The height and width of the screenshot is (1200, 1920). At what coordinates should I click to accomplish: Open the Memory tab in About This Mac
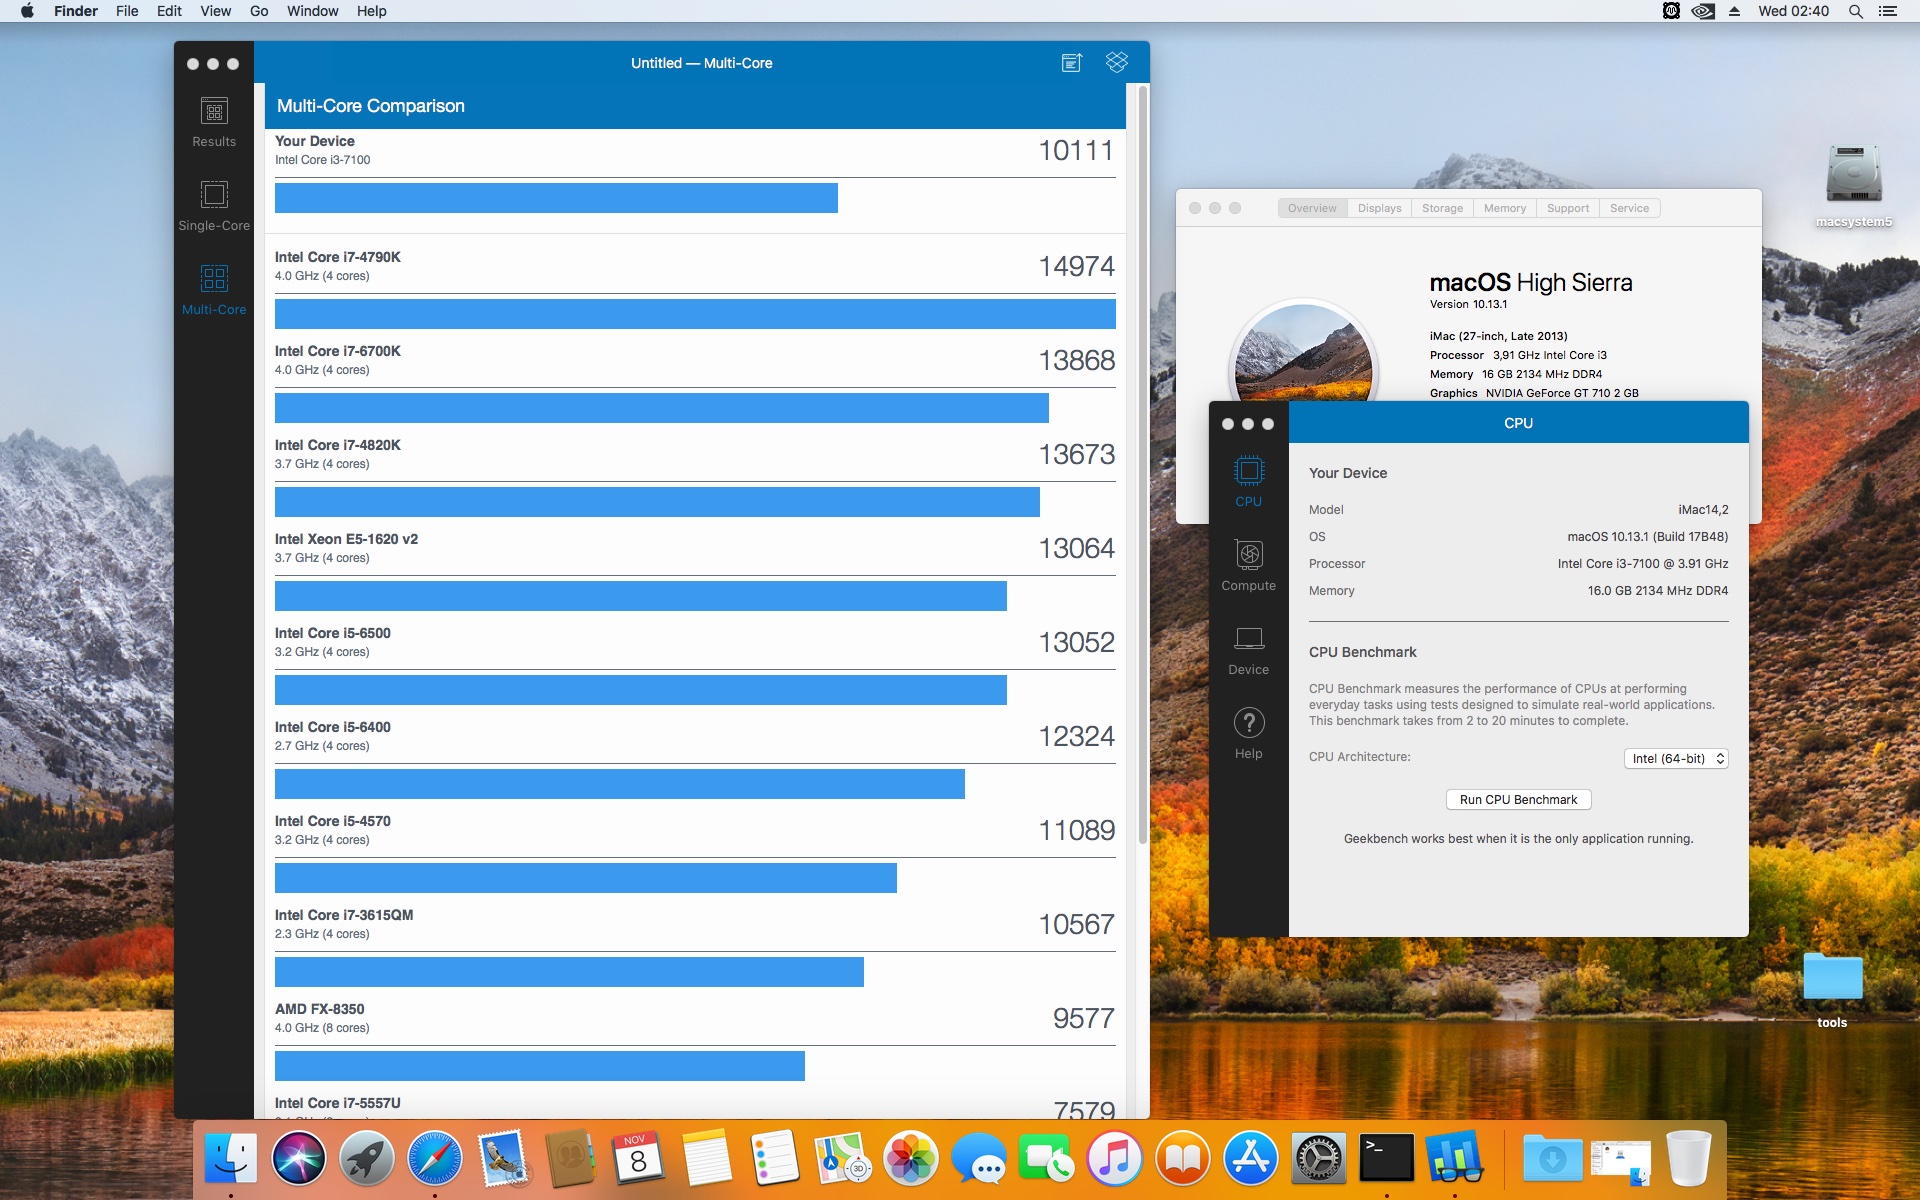1504,208
